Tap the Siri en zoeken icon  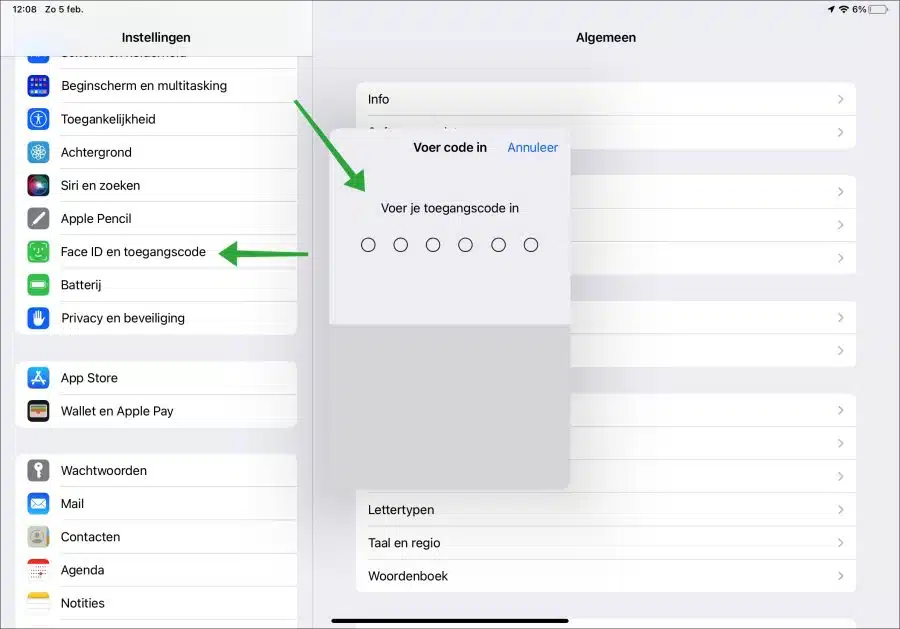38,185
